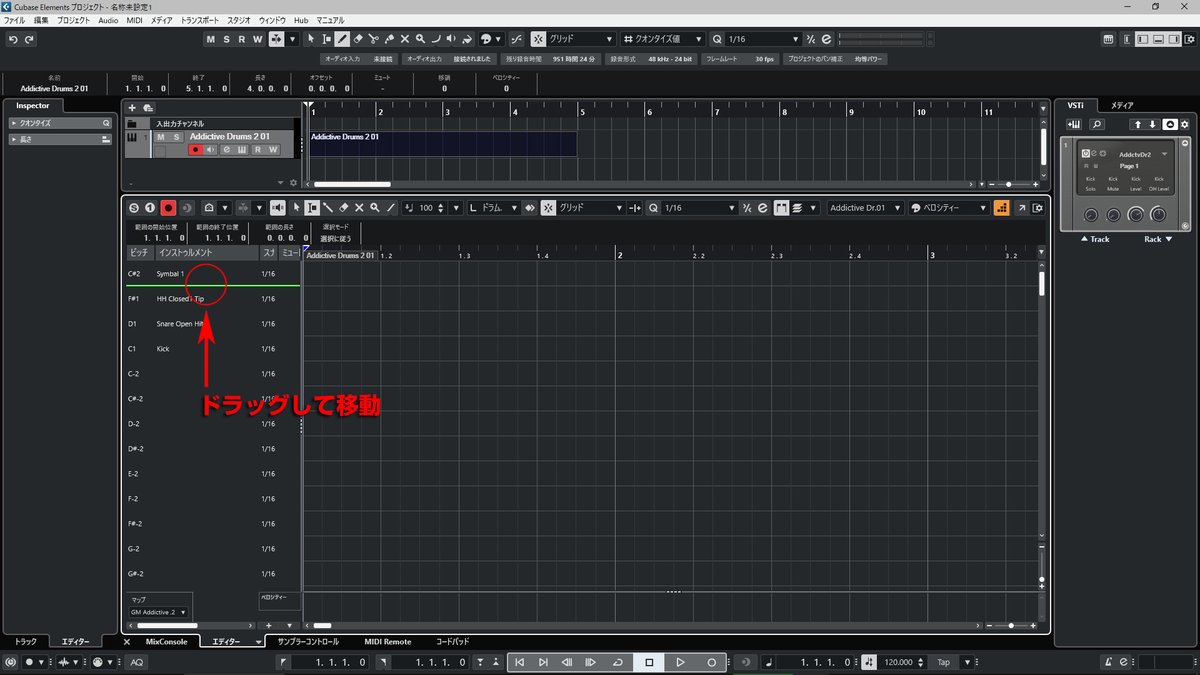Select the Draw pencil tool in main toolbar

342,39
